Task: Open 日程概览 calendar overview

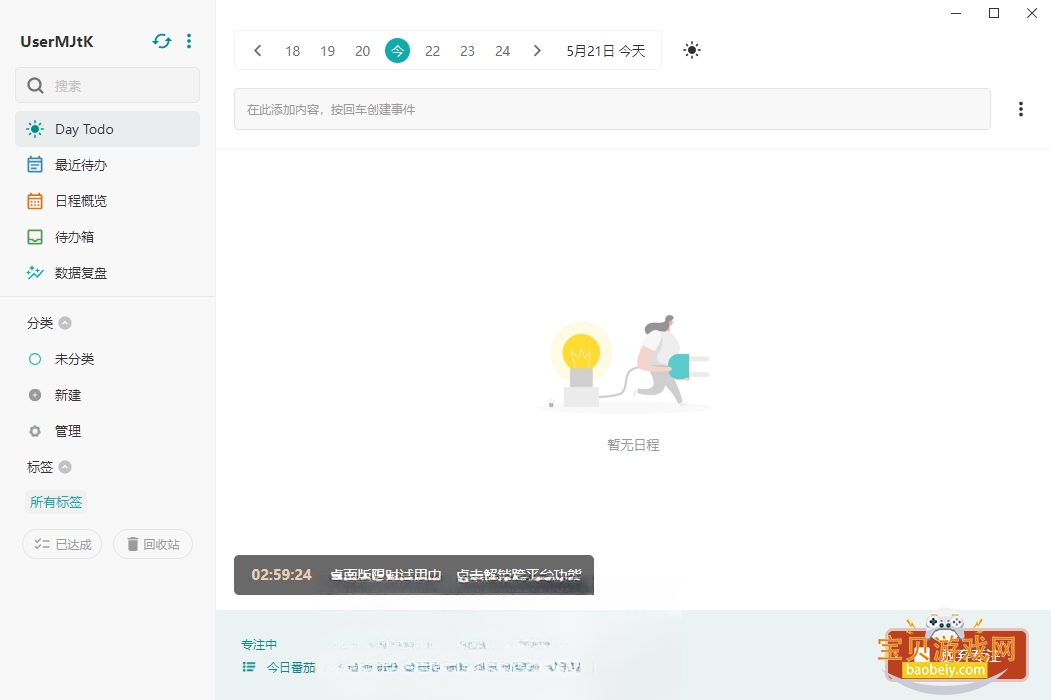Action: pos(107,201)
